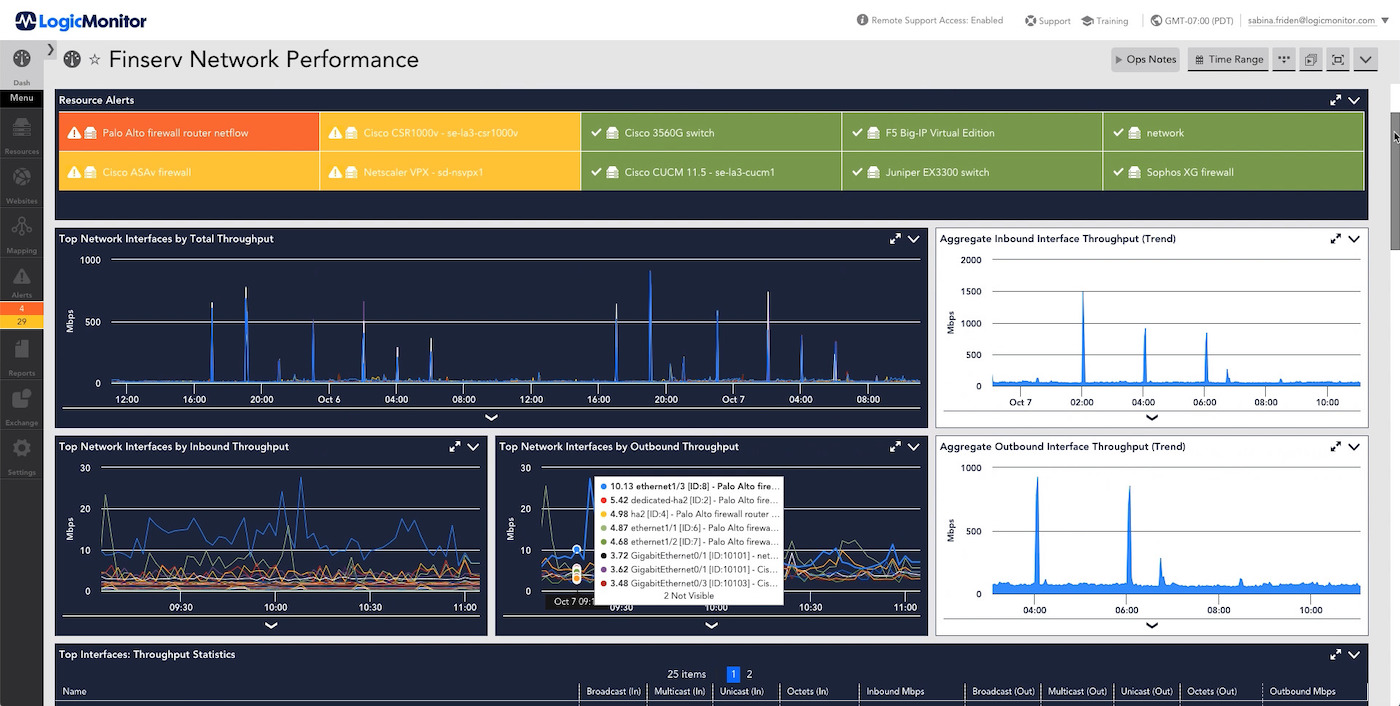Enter full screen dashboard mode

[x=1338, y=60]
